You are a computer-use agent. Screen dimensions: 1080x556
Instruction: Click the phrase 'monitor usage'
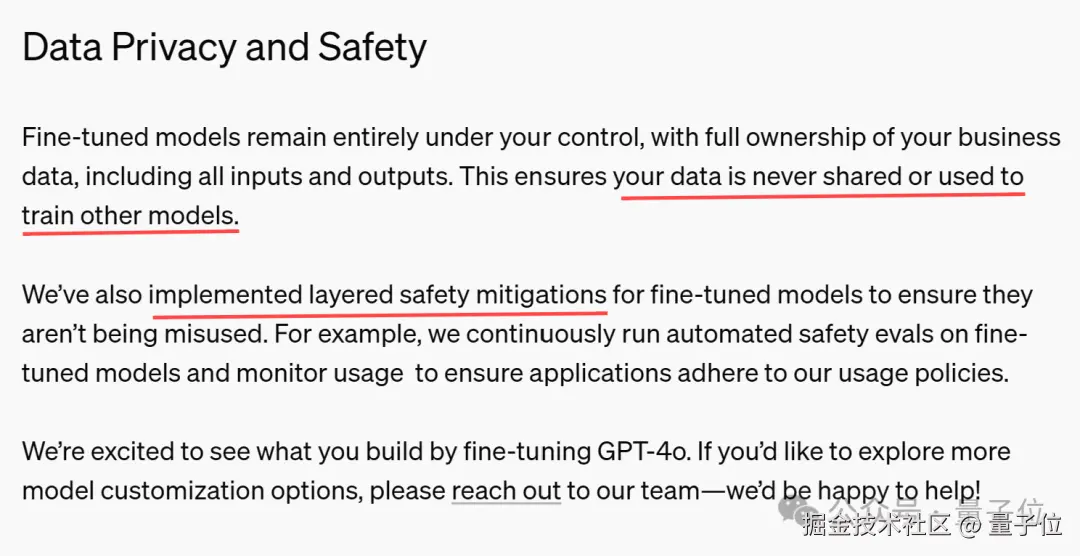(x=320, y=373)
